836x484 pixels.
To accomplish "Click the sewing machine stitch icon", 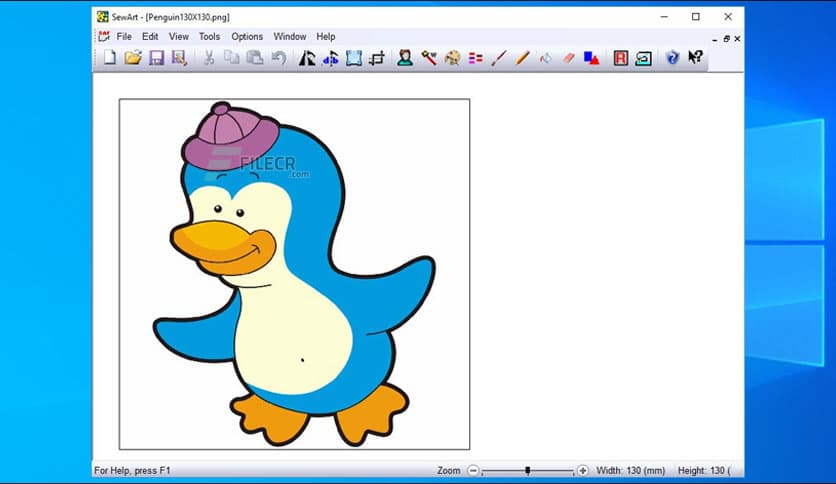I will tap(644, 58).
